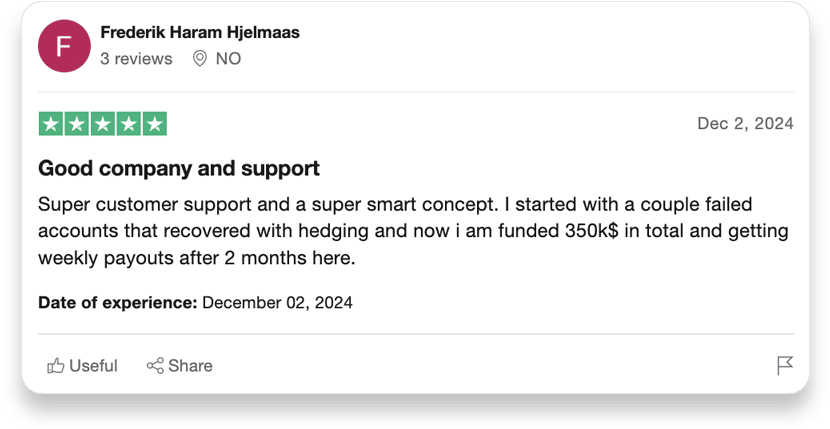Click the Dec 2, 2024 date

(x=745, y=123)
